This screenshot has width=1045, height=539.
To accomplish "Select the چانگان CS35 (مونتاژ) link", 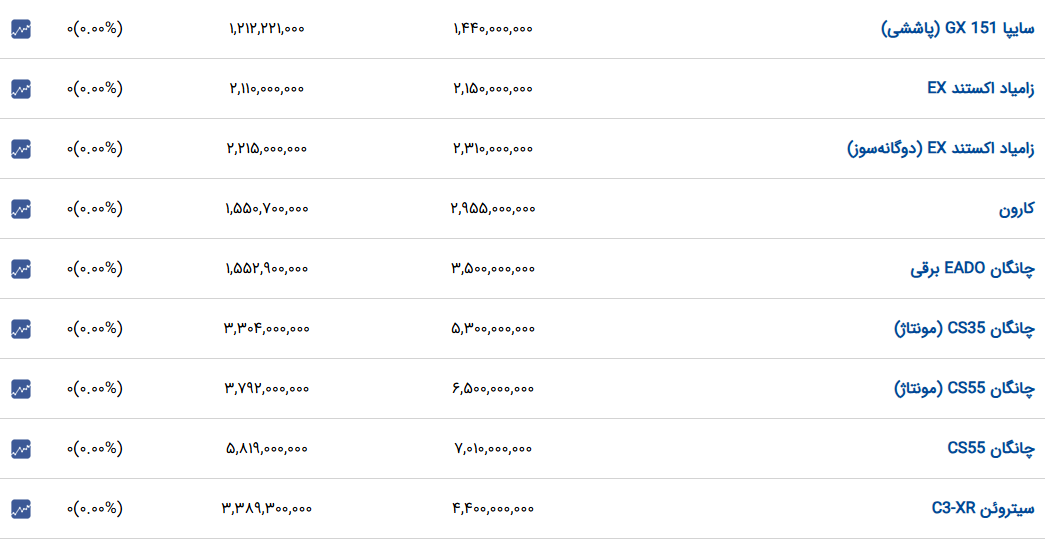I will pos(964,329).
